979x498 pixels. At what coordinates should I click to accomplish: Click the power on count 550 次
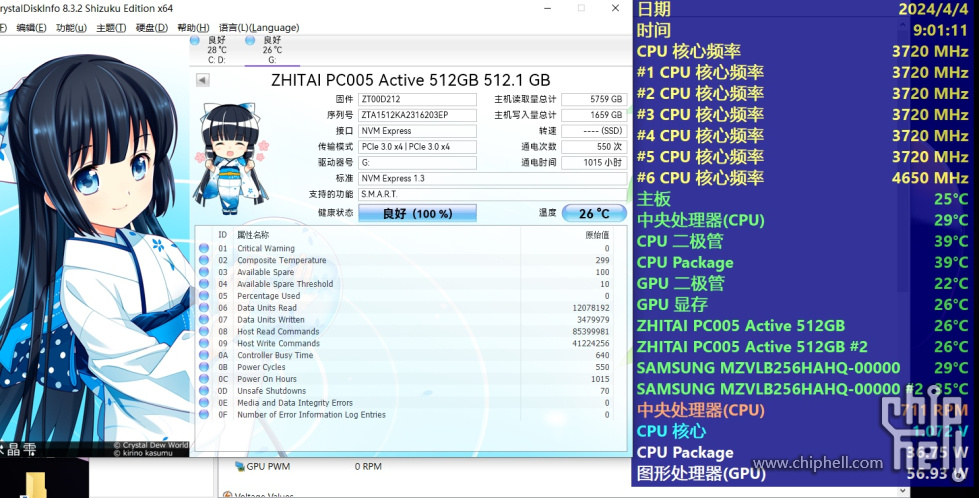tap(594, 147)
